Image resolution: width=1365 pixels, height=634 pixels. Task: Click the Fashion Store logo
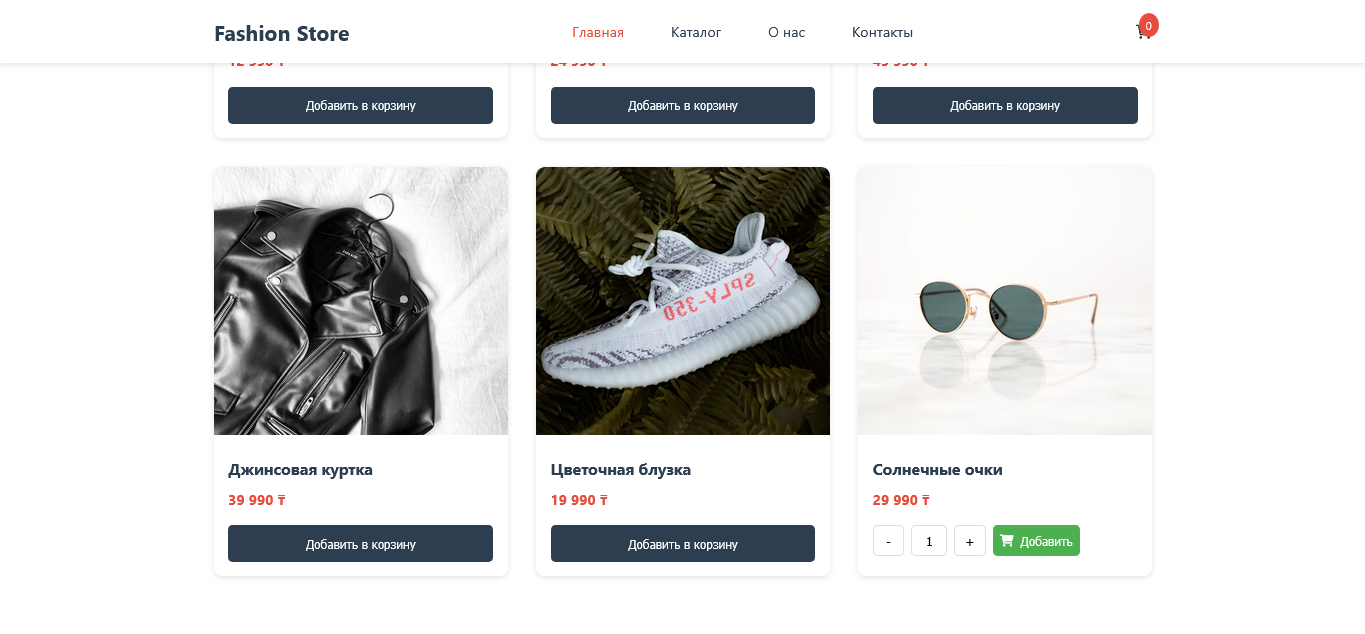[282, 34]
